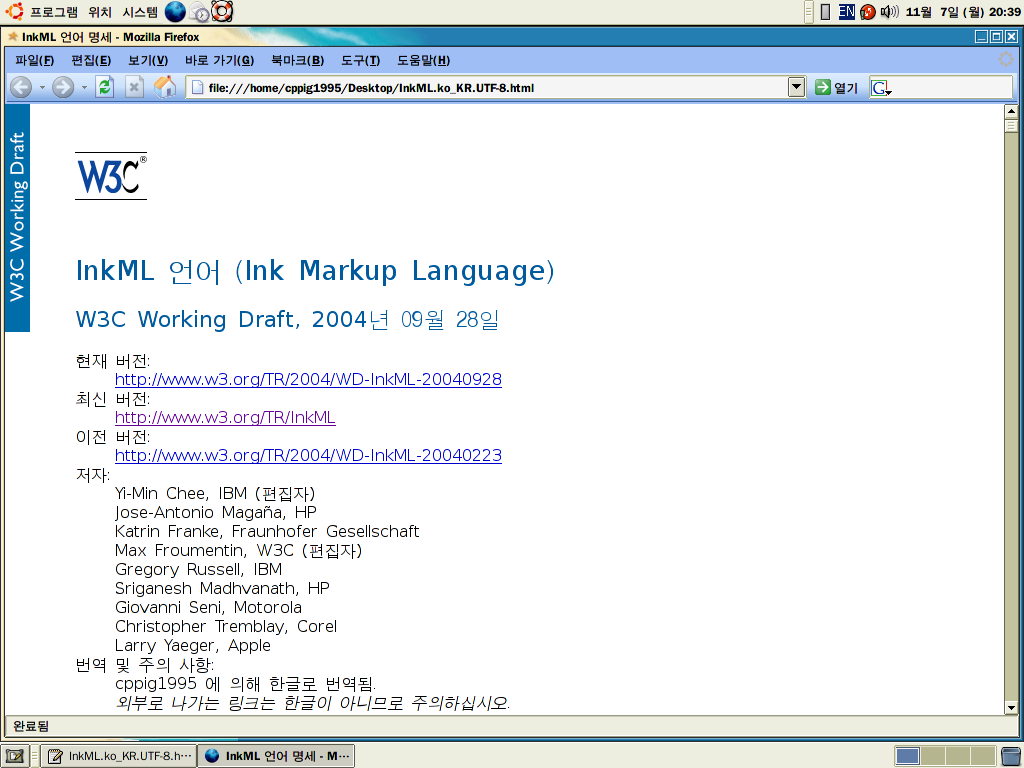The image size is (1024, 768).
Task: Open the Trash icon in bottom panel
Action: [1012, 756]
